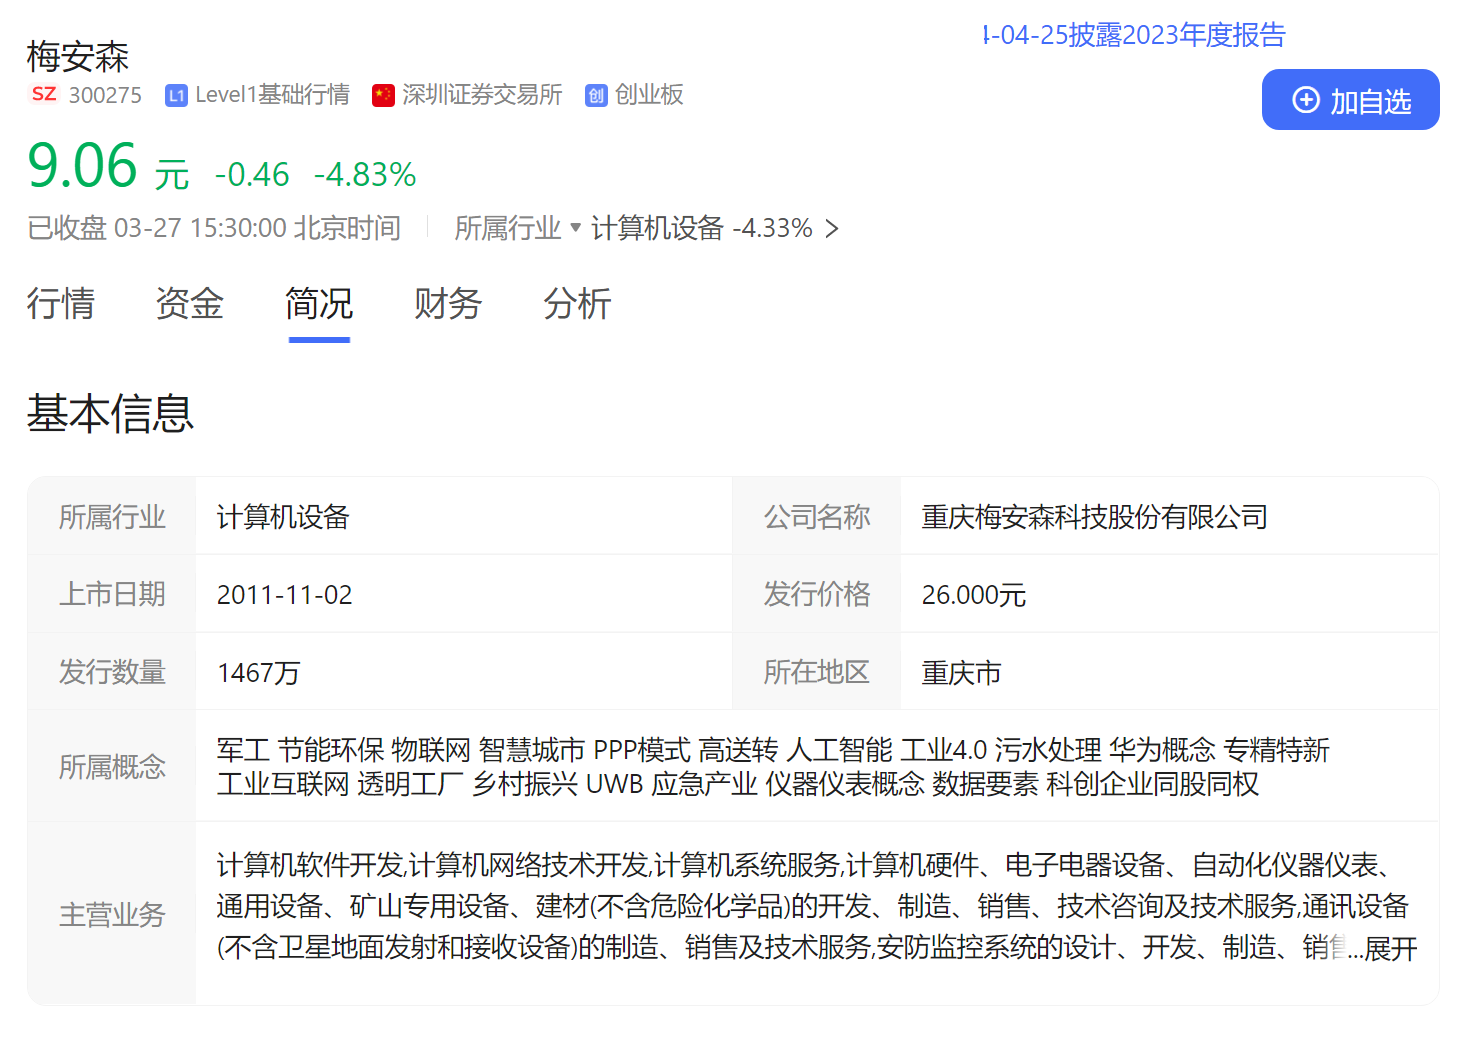Click the PPP模式 concept tag
Screen dimensions: 1471x1047
click(x=642, y=750)
